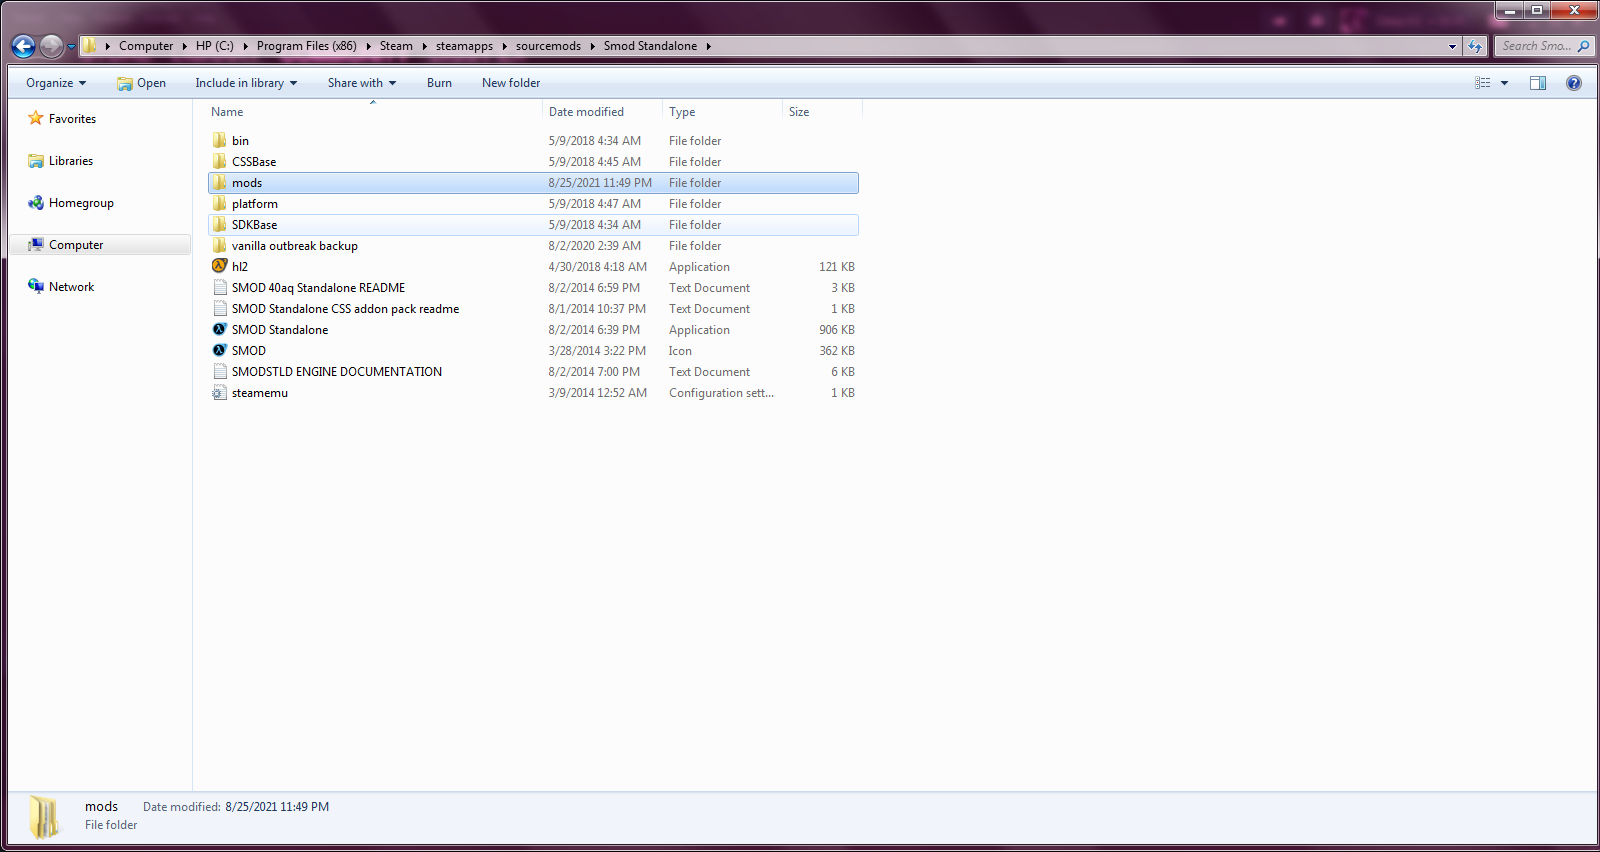The image size is (1600, 852).
Task: Click steamapps in the address breadcrumb
Action: 464,46
